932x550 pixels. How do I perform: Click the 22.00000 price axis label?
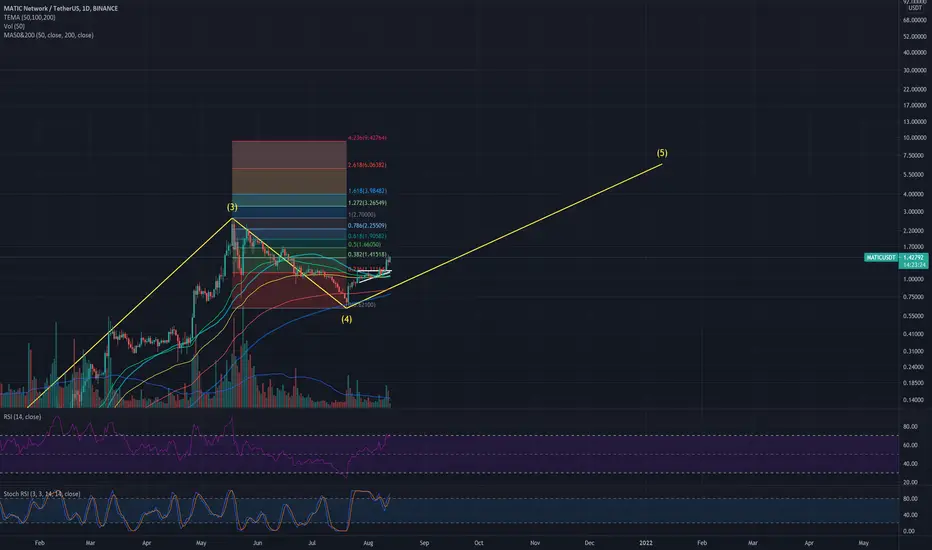pos(914,90)
